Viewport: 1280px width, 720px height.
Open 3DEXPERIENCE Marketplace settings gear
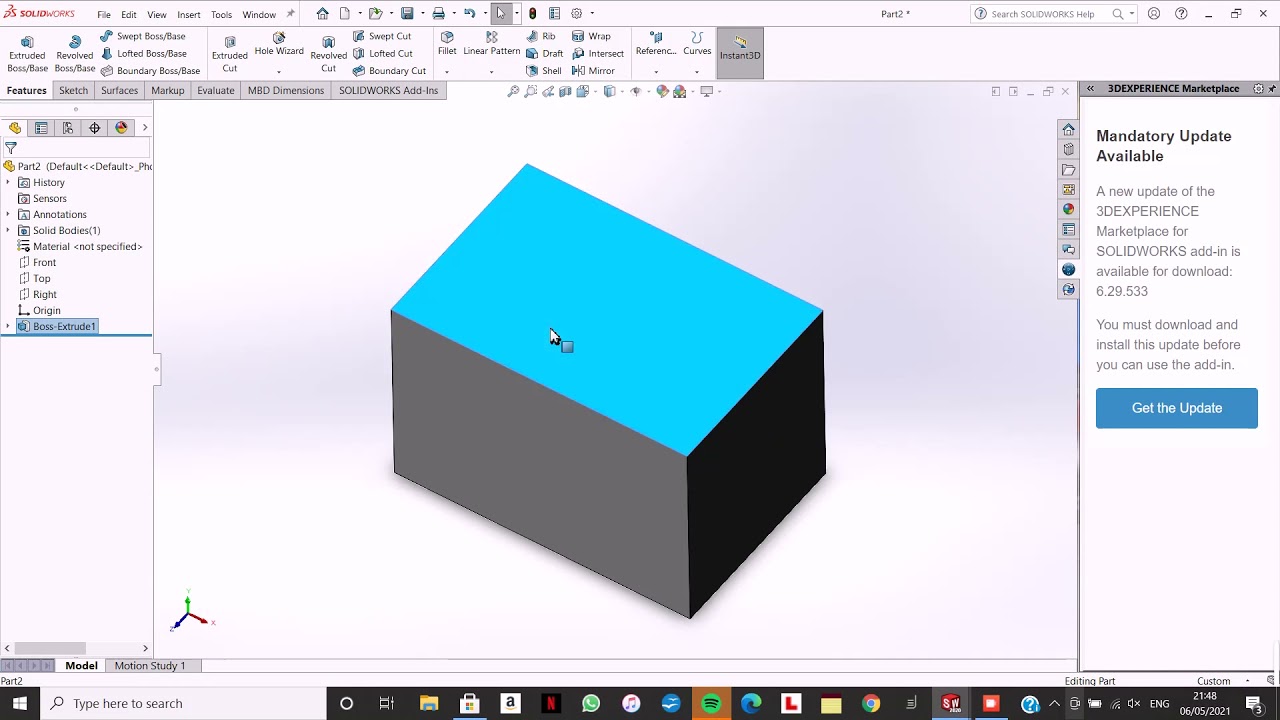[x=1258, y=89]
